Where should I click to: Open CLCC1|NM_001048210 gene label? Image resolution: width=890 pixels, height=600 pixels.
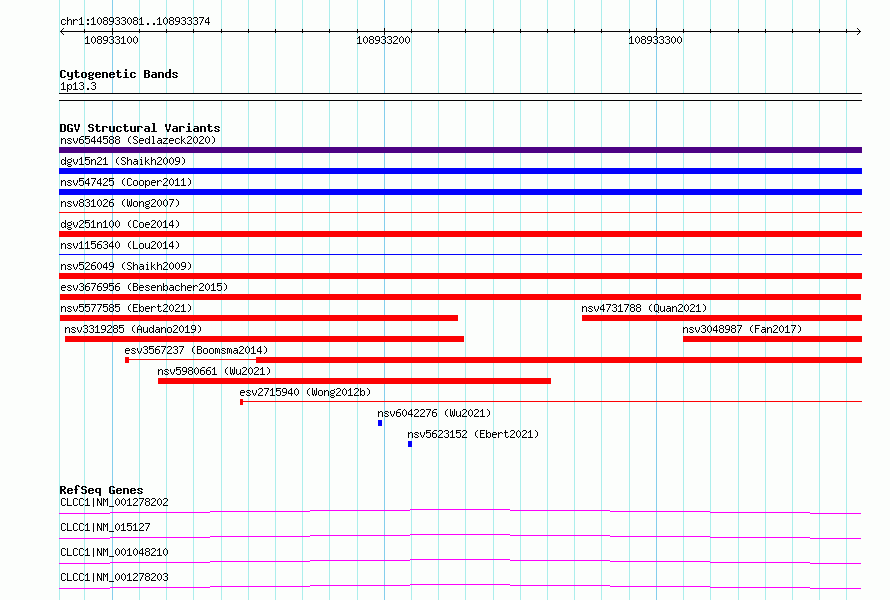click(x=114, y=552)
